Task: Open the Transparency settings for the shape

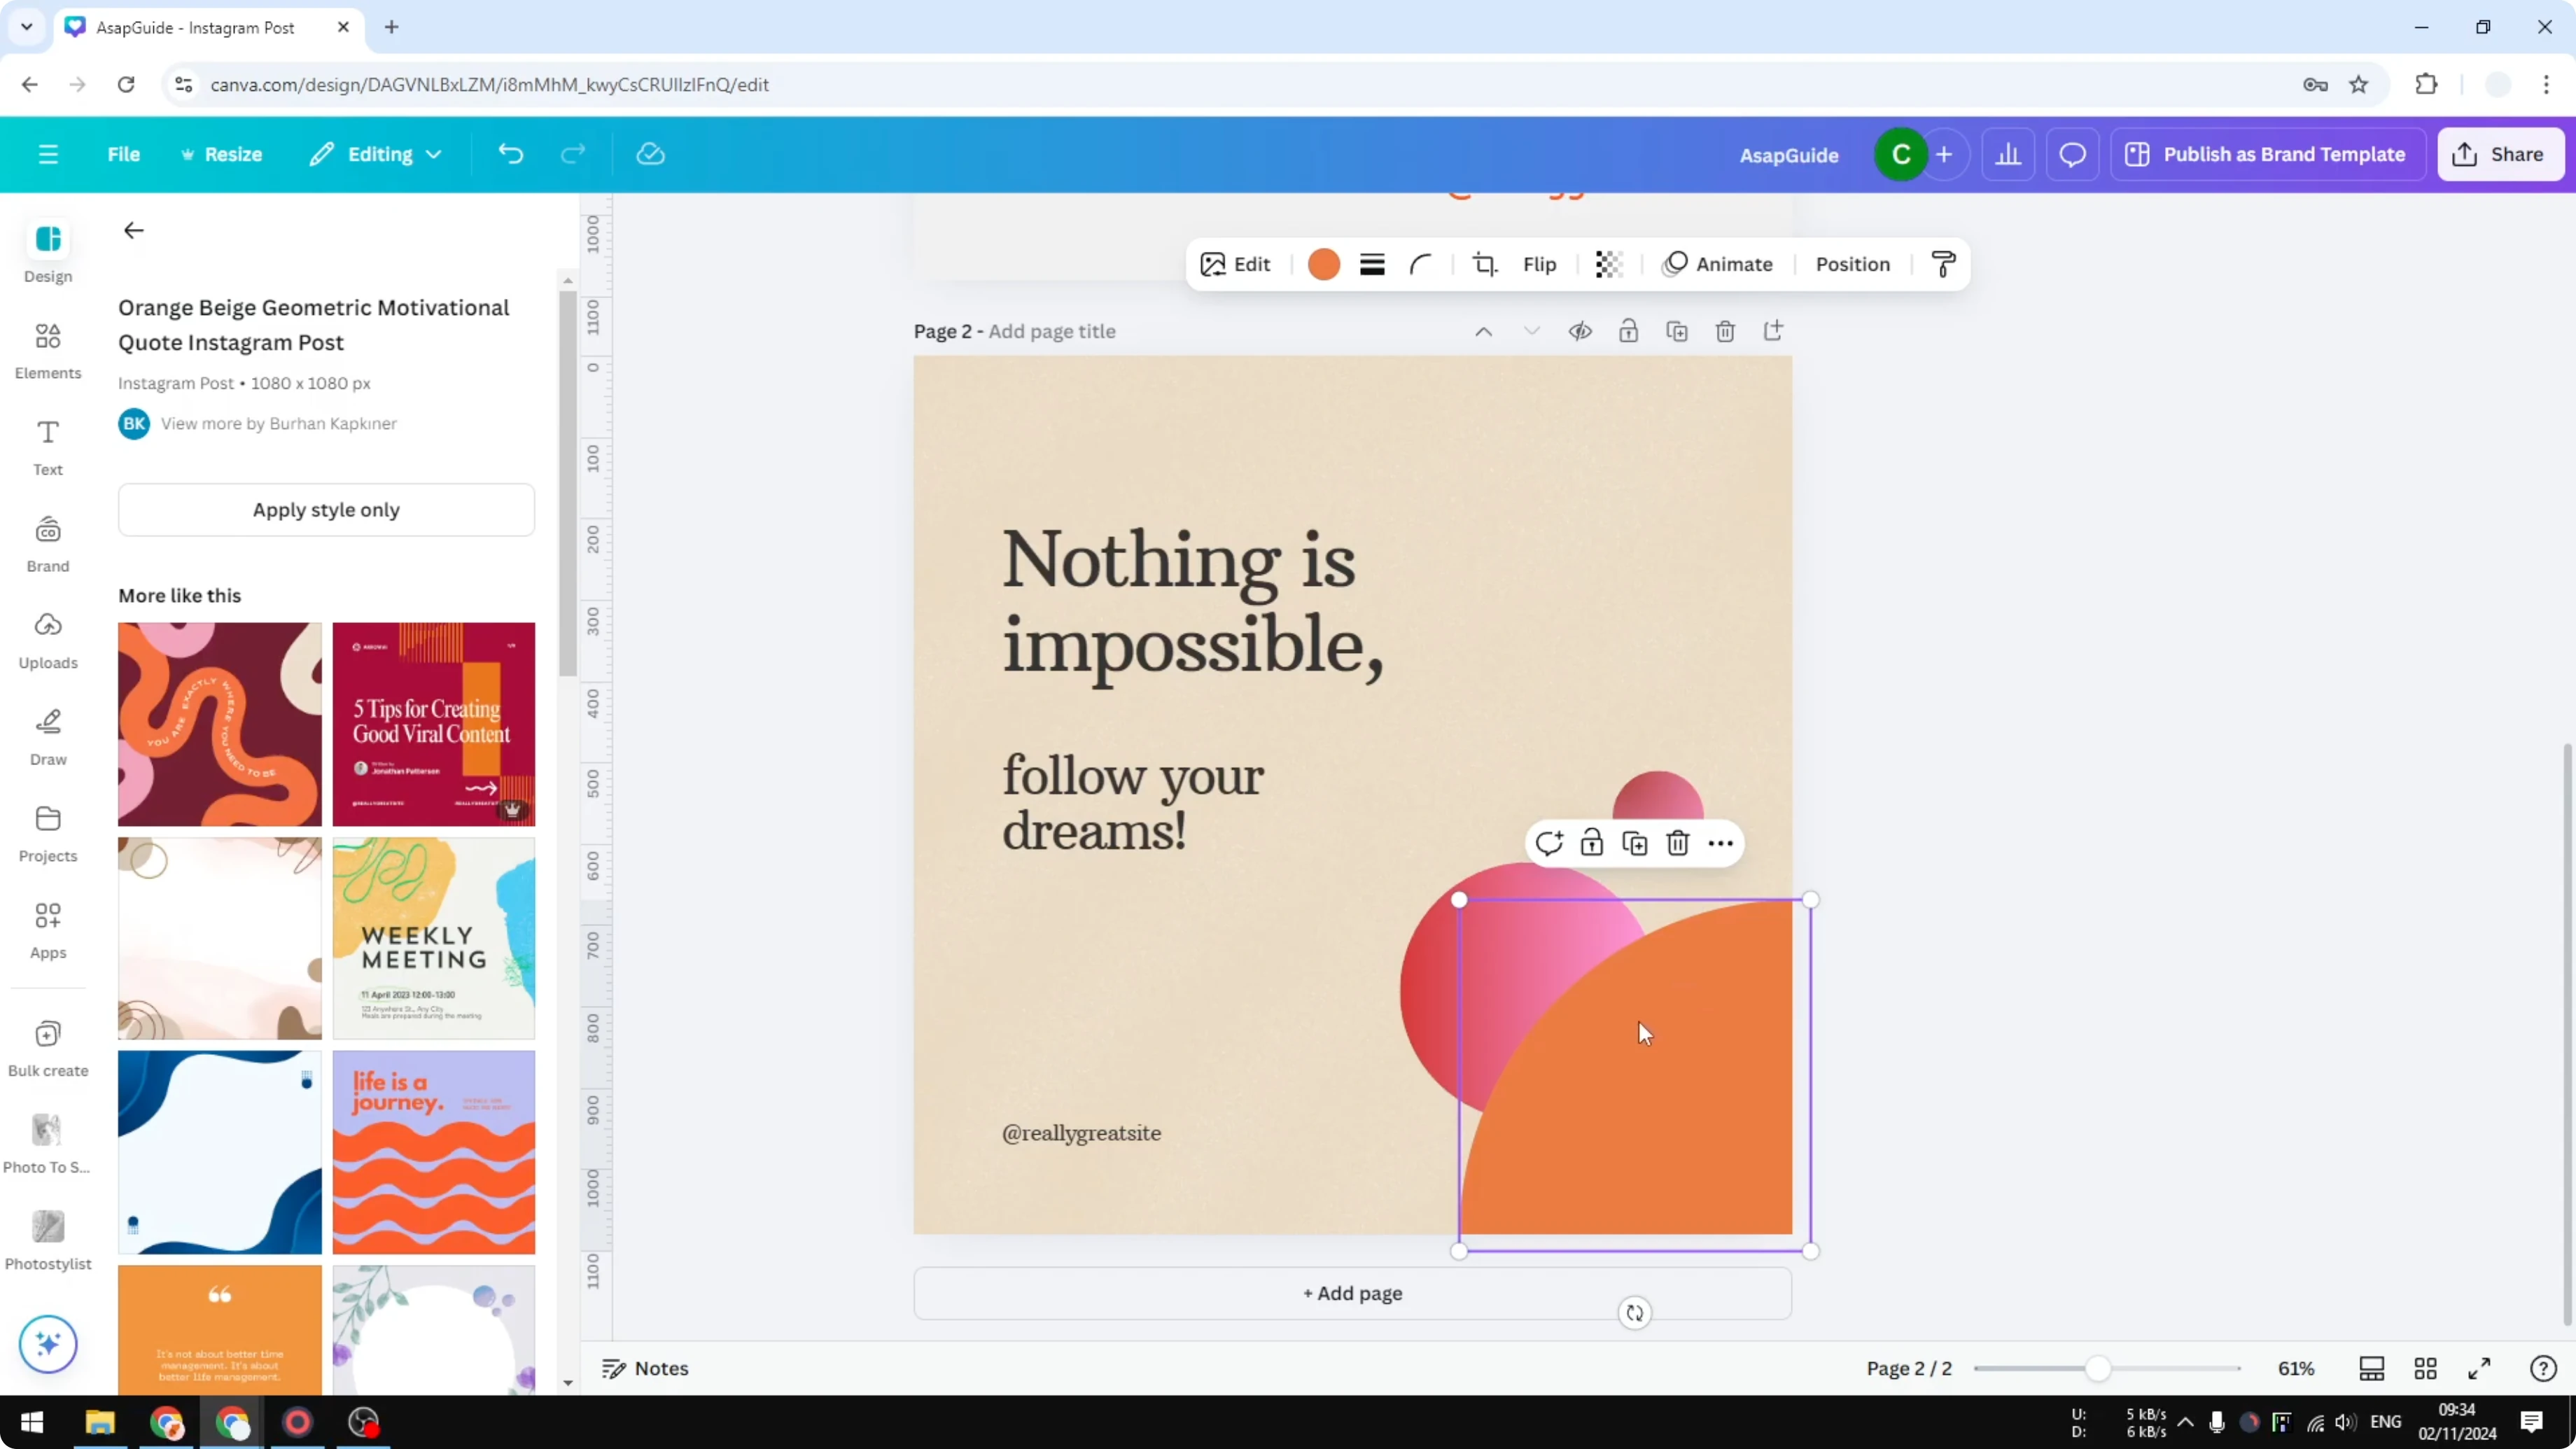Action: click(1607, 264)
